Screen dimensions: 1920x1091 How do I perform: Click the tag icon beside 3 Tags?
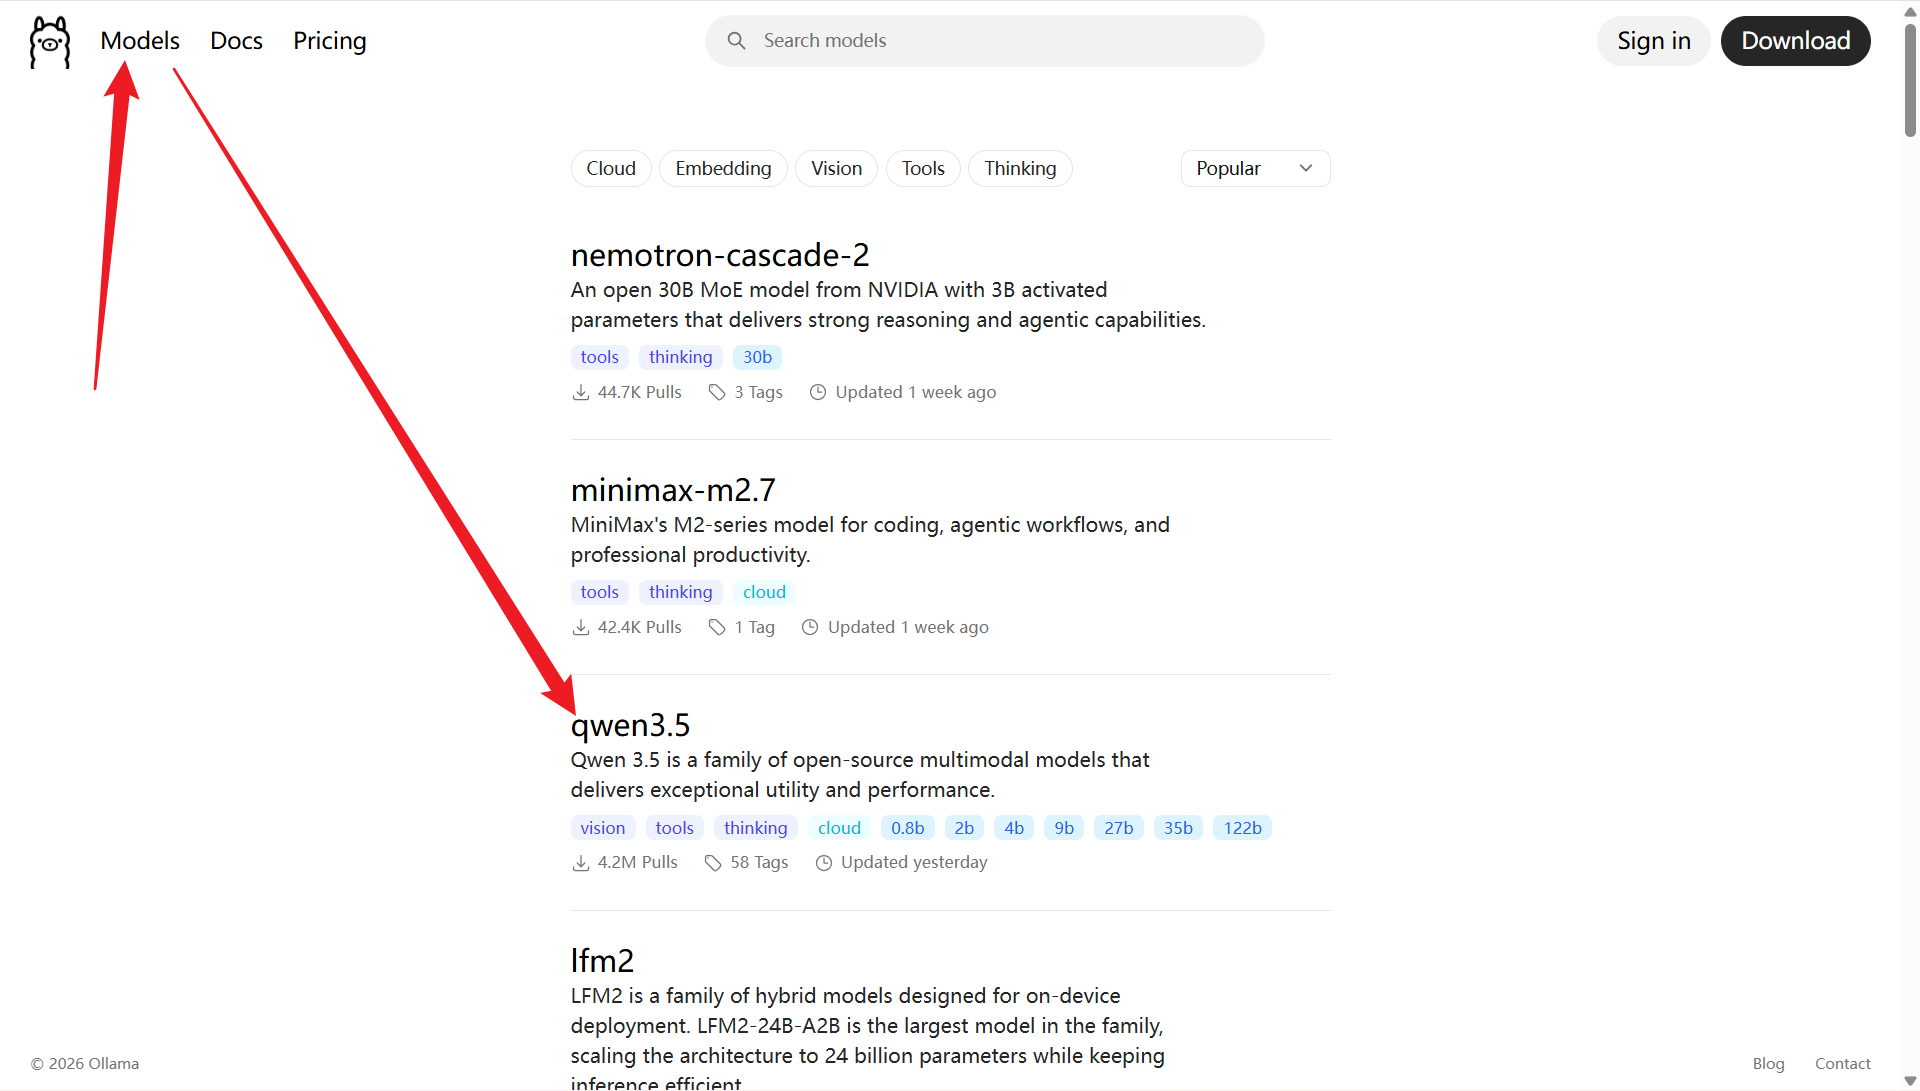[717, 392]
